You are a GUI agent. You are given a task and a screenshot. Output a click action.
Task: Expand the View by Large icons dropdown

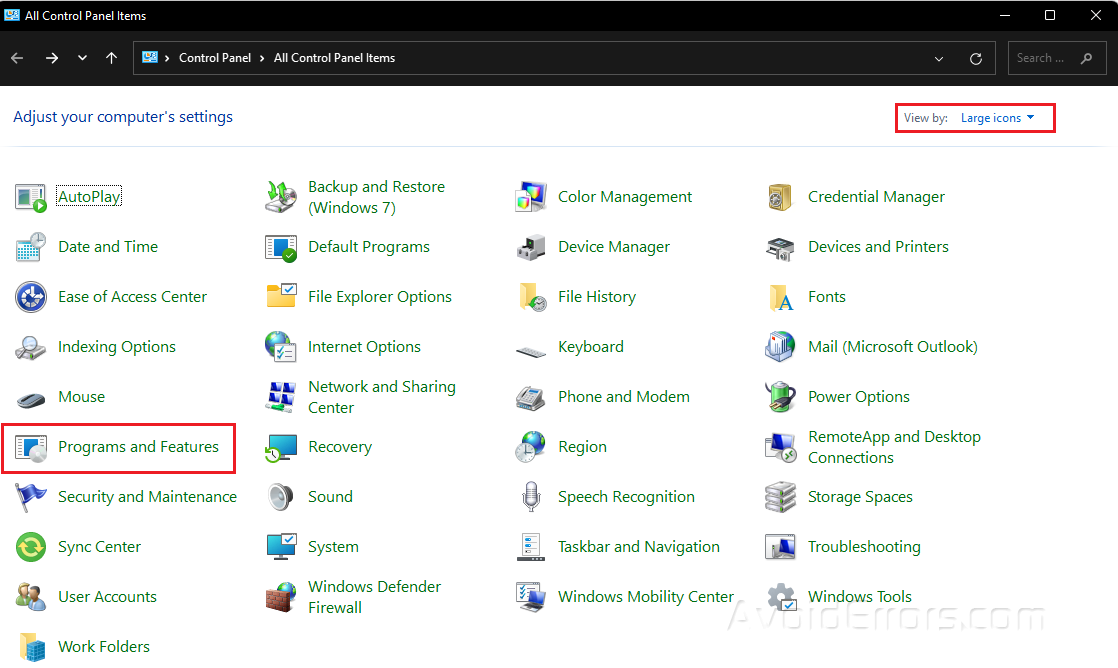pyautogui.click(x=996, y=118)
